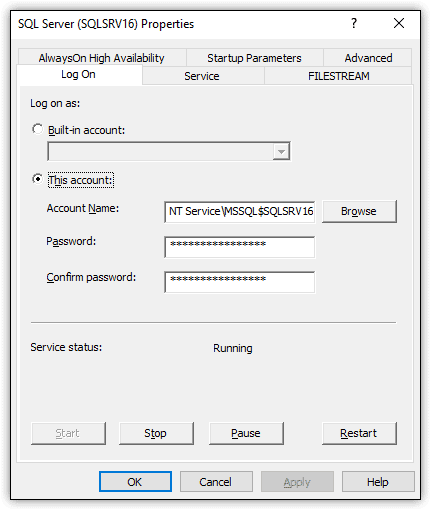Viewport: 431px width, 510px height.
Task: Switch to the AlwaysOn High Availability tab
Action: [x=101, y=58]
